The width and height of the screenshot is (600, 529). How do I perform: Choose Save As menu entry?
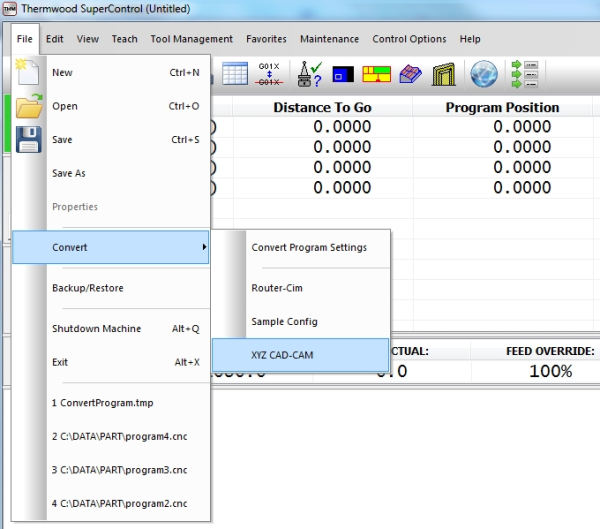(111, 173)
